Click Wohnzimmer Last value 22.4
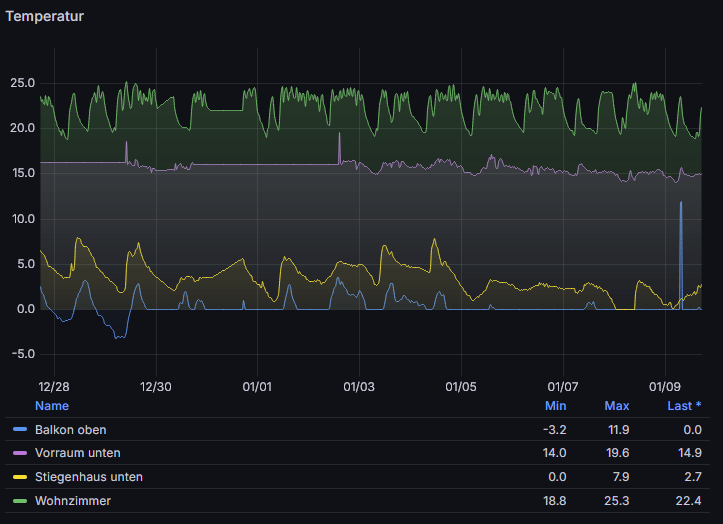 pyautogui.click(x=688, y=501)
